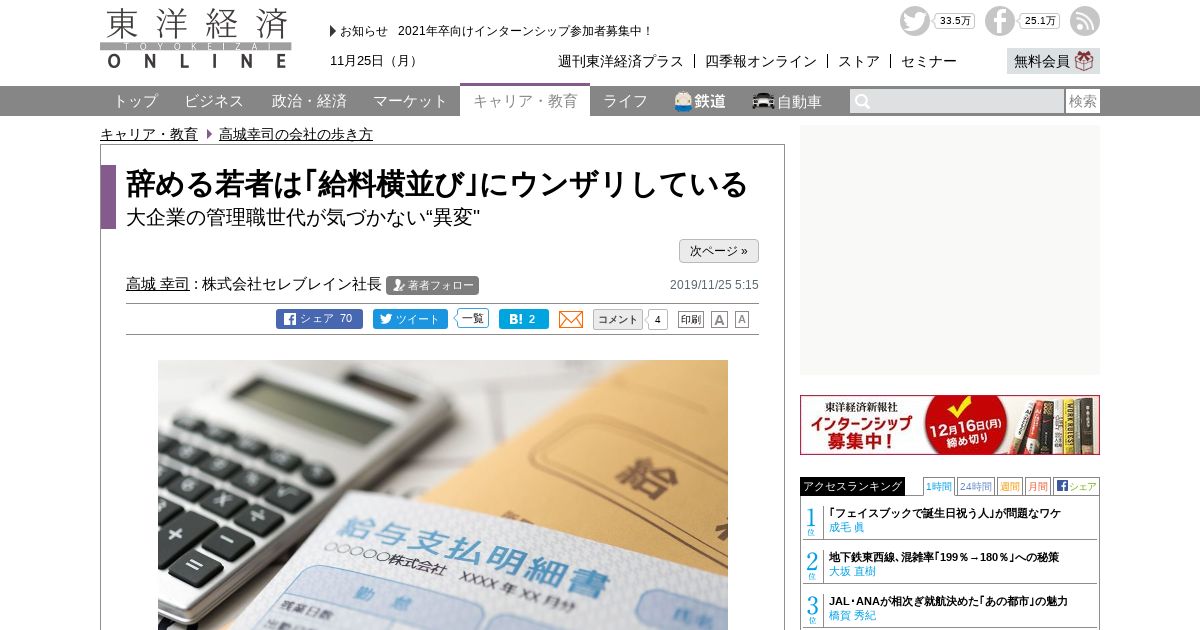Switch ranking to 24時間 tab
Image resolution: width=1200 pixels, height=630 pixels.
pos(975,486)
